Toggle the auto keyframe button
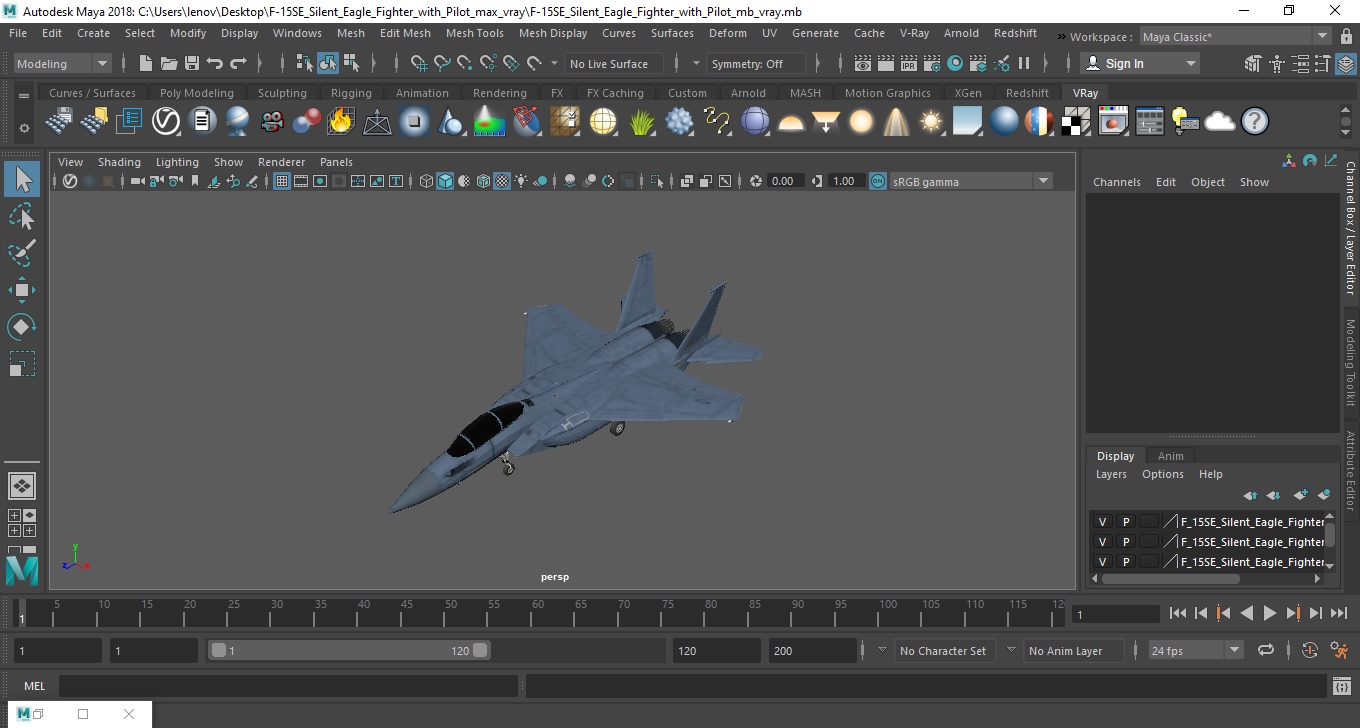Viewport: 1360px width, 728px height. (x=1310, y=650)
